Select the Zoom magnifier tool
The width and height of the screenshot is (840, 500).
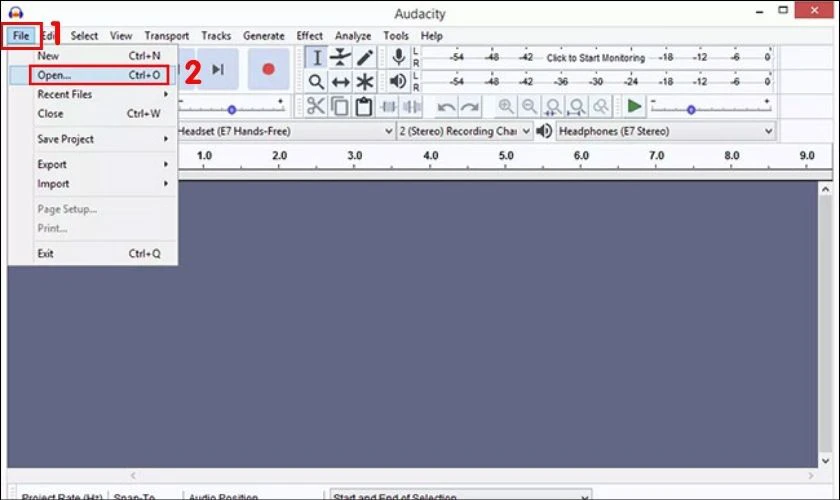316,81
